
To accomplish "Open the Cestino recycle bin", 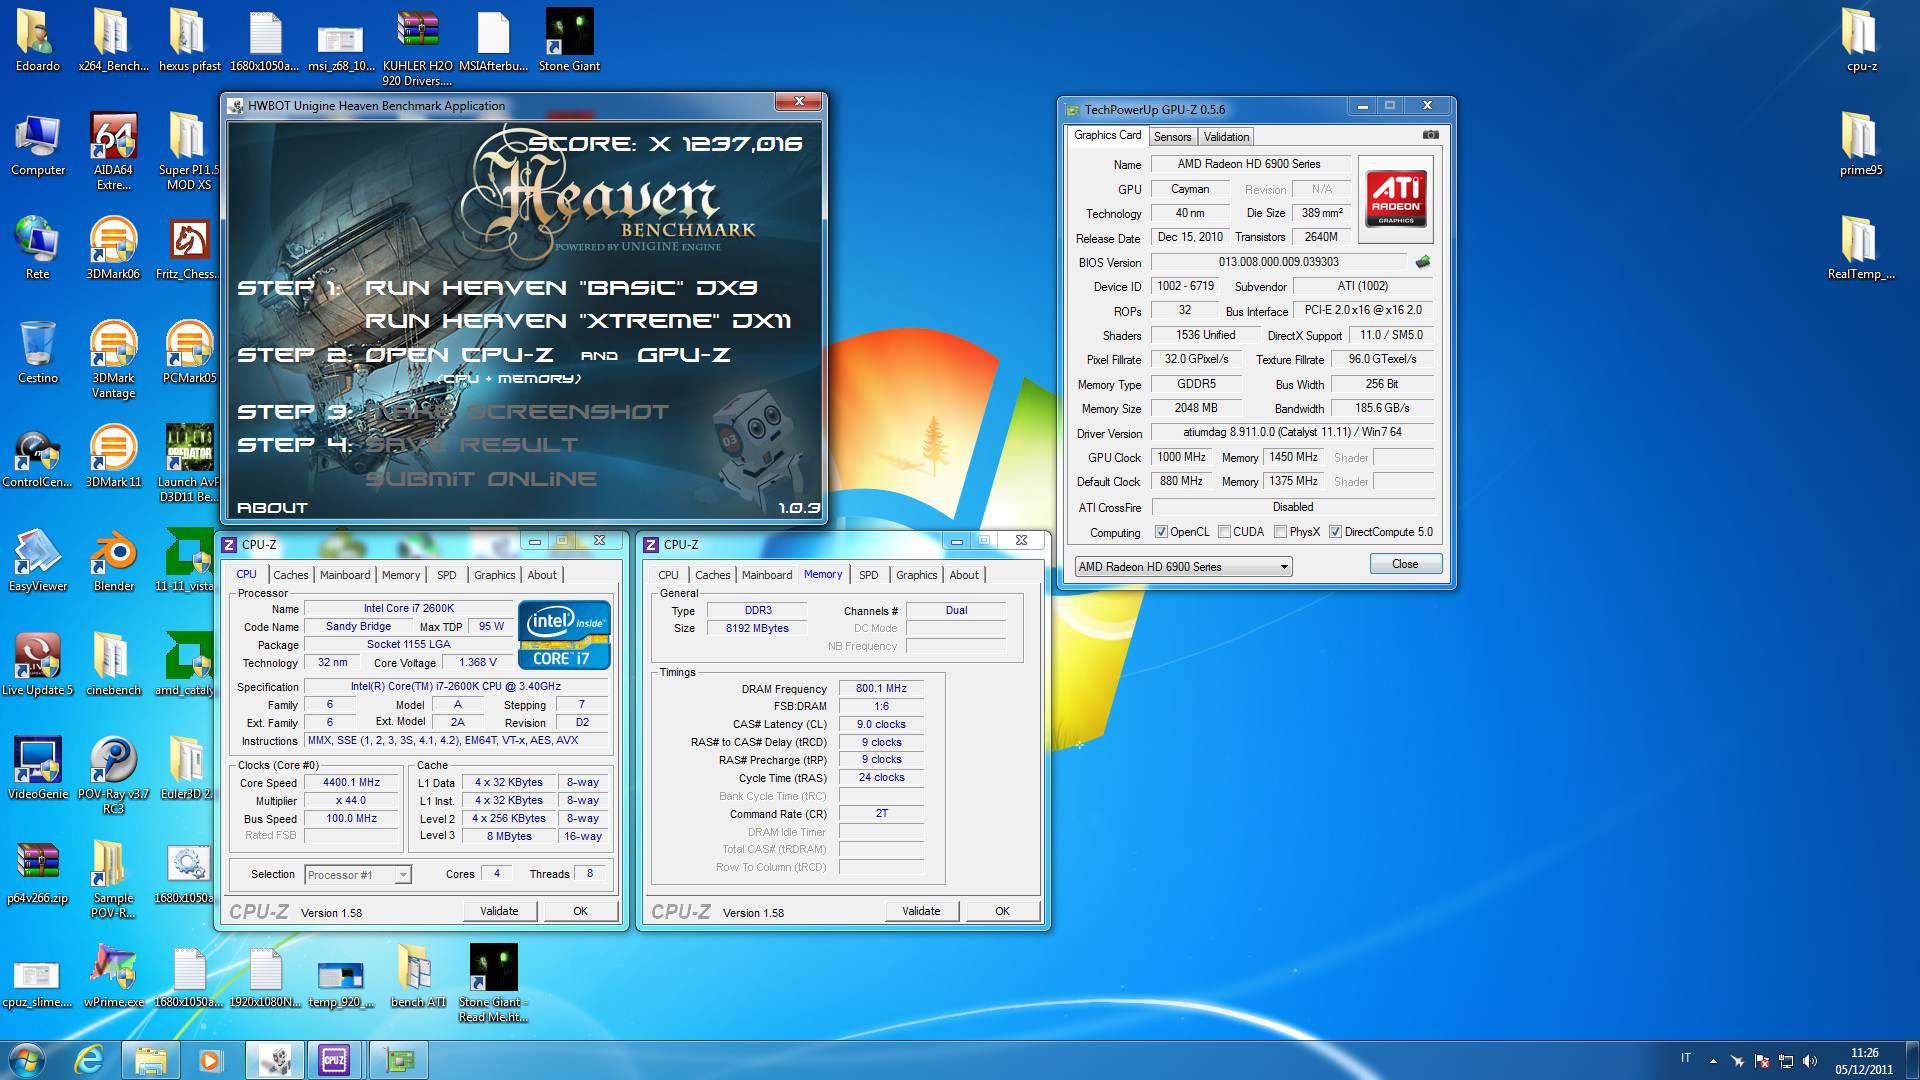I will [x=38, y=352].
